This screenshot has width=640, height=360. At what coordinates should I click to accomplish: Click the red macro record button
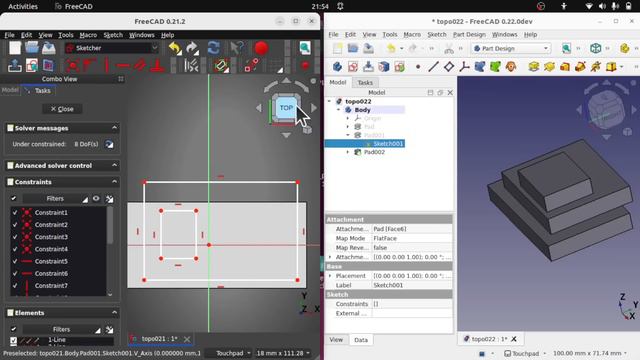coord(261,48)
